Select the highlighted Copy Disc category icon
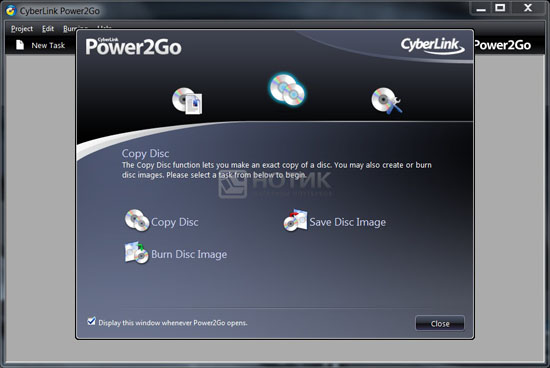The image size is (550, 368). coord(287,90)
